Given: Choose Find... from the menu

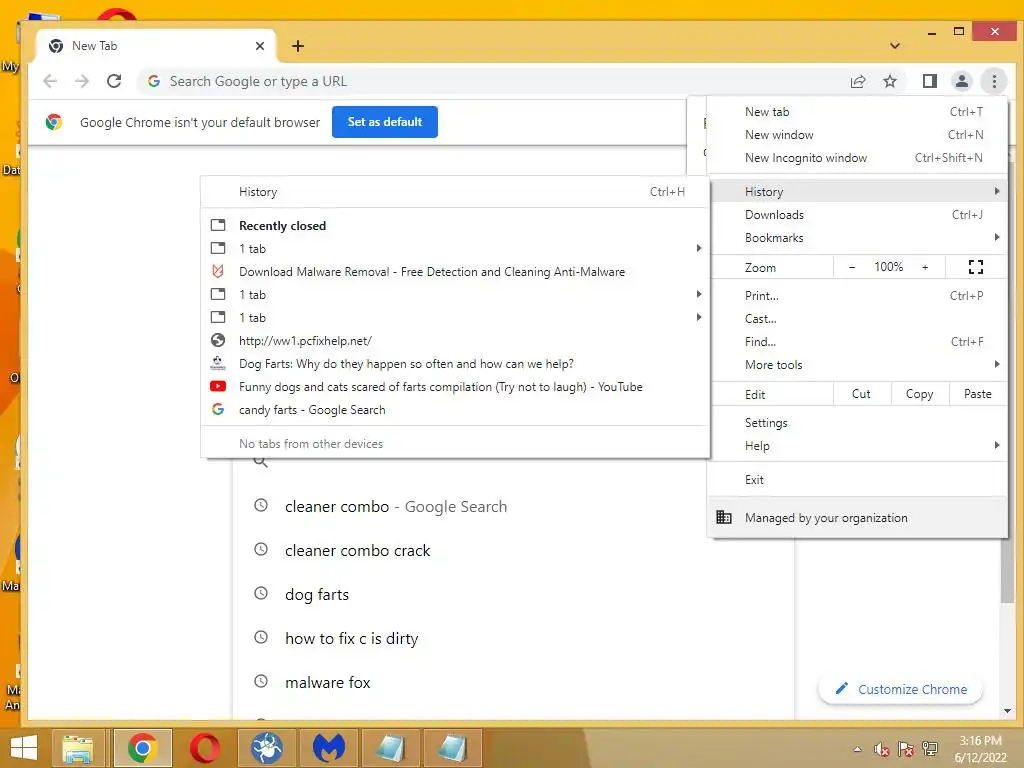Looking at the screenshot, I should pos(857,341).
